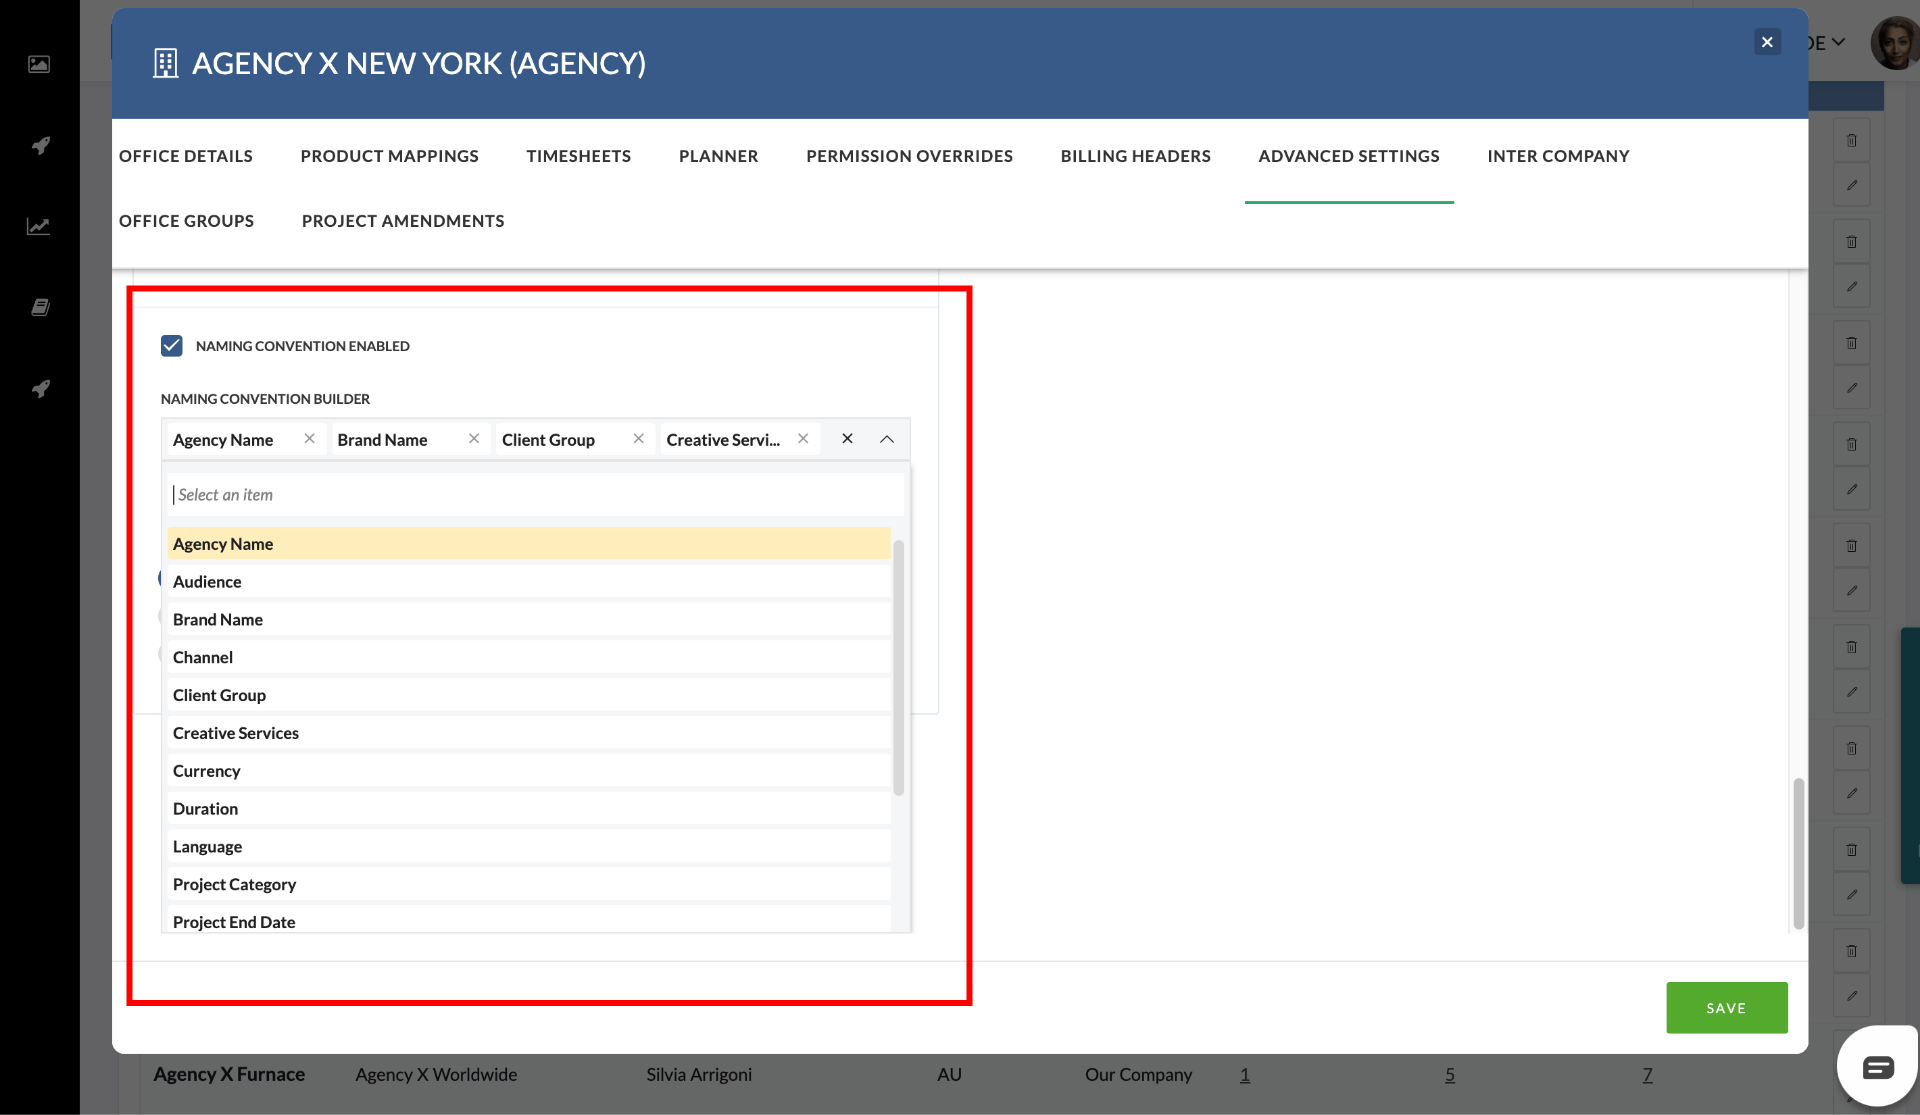Click the chat support bubble icon
1920x1115 pixels.
1877,1067
